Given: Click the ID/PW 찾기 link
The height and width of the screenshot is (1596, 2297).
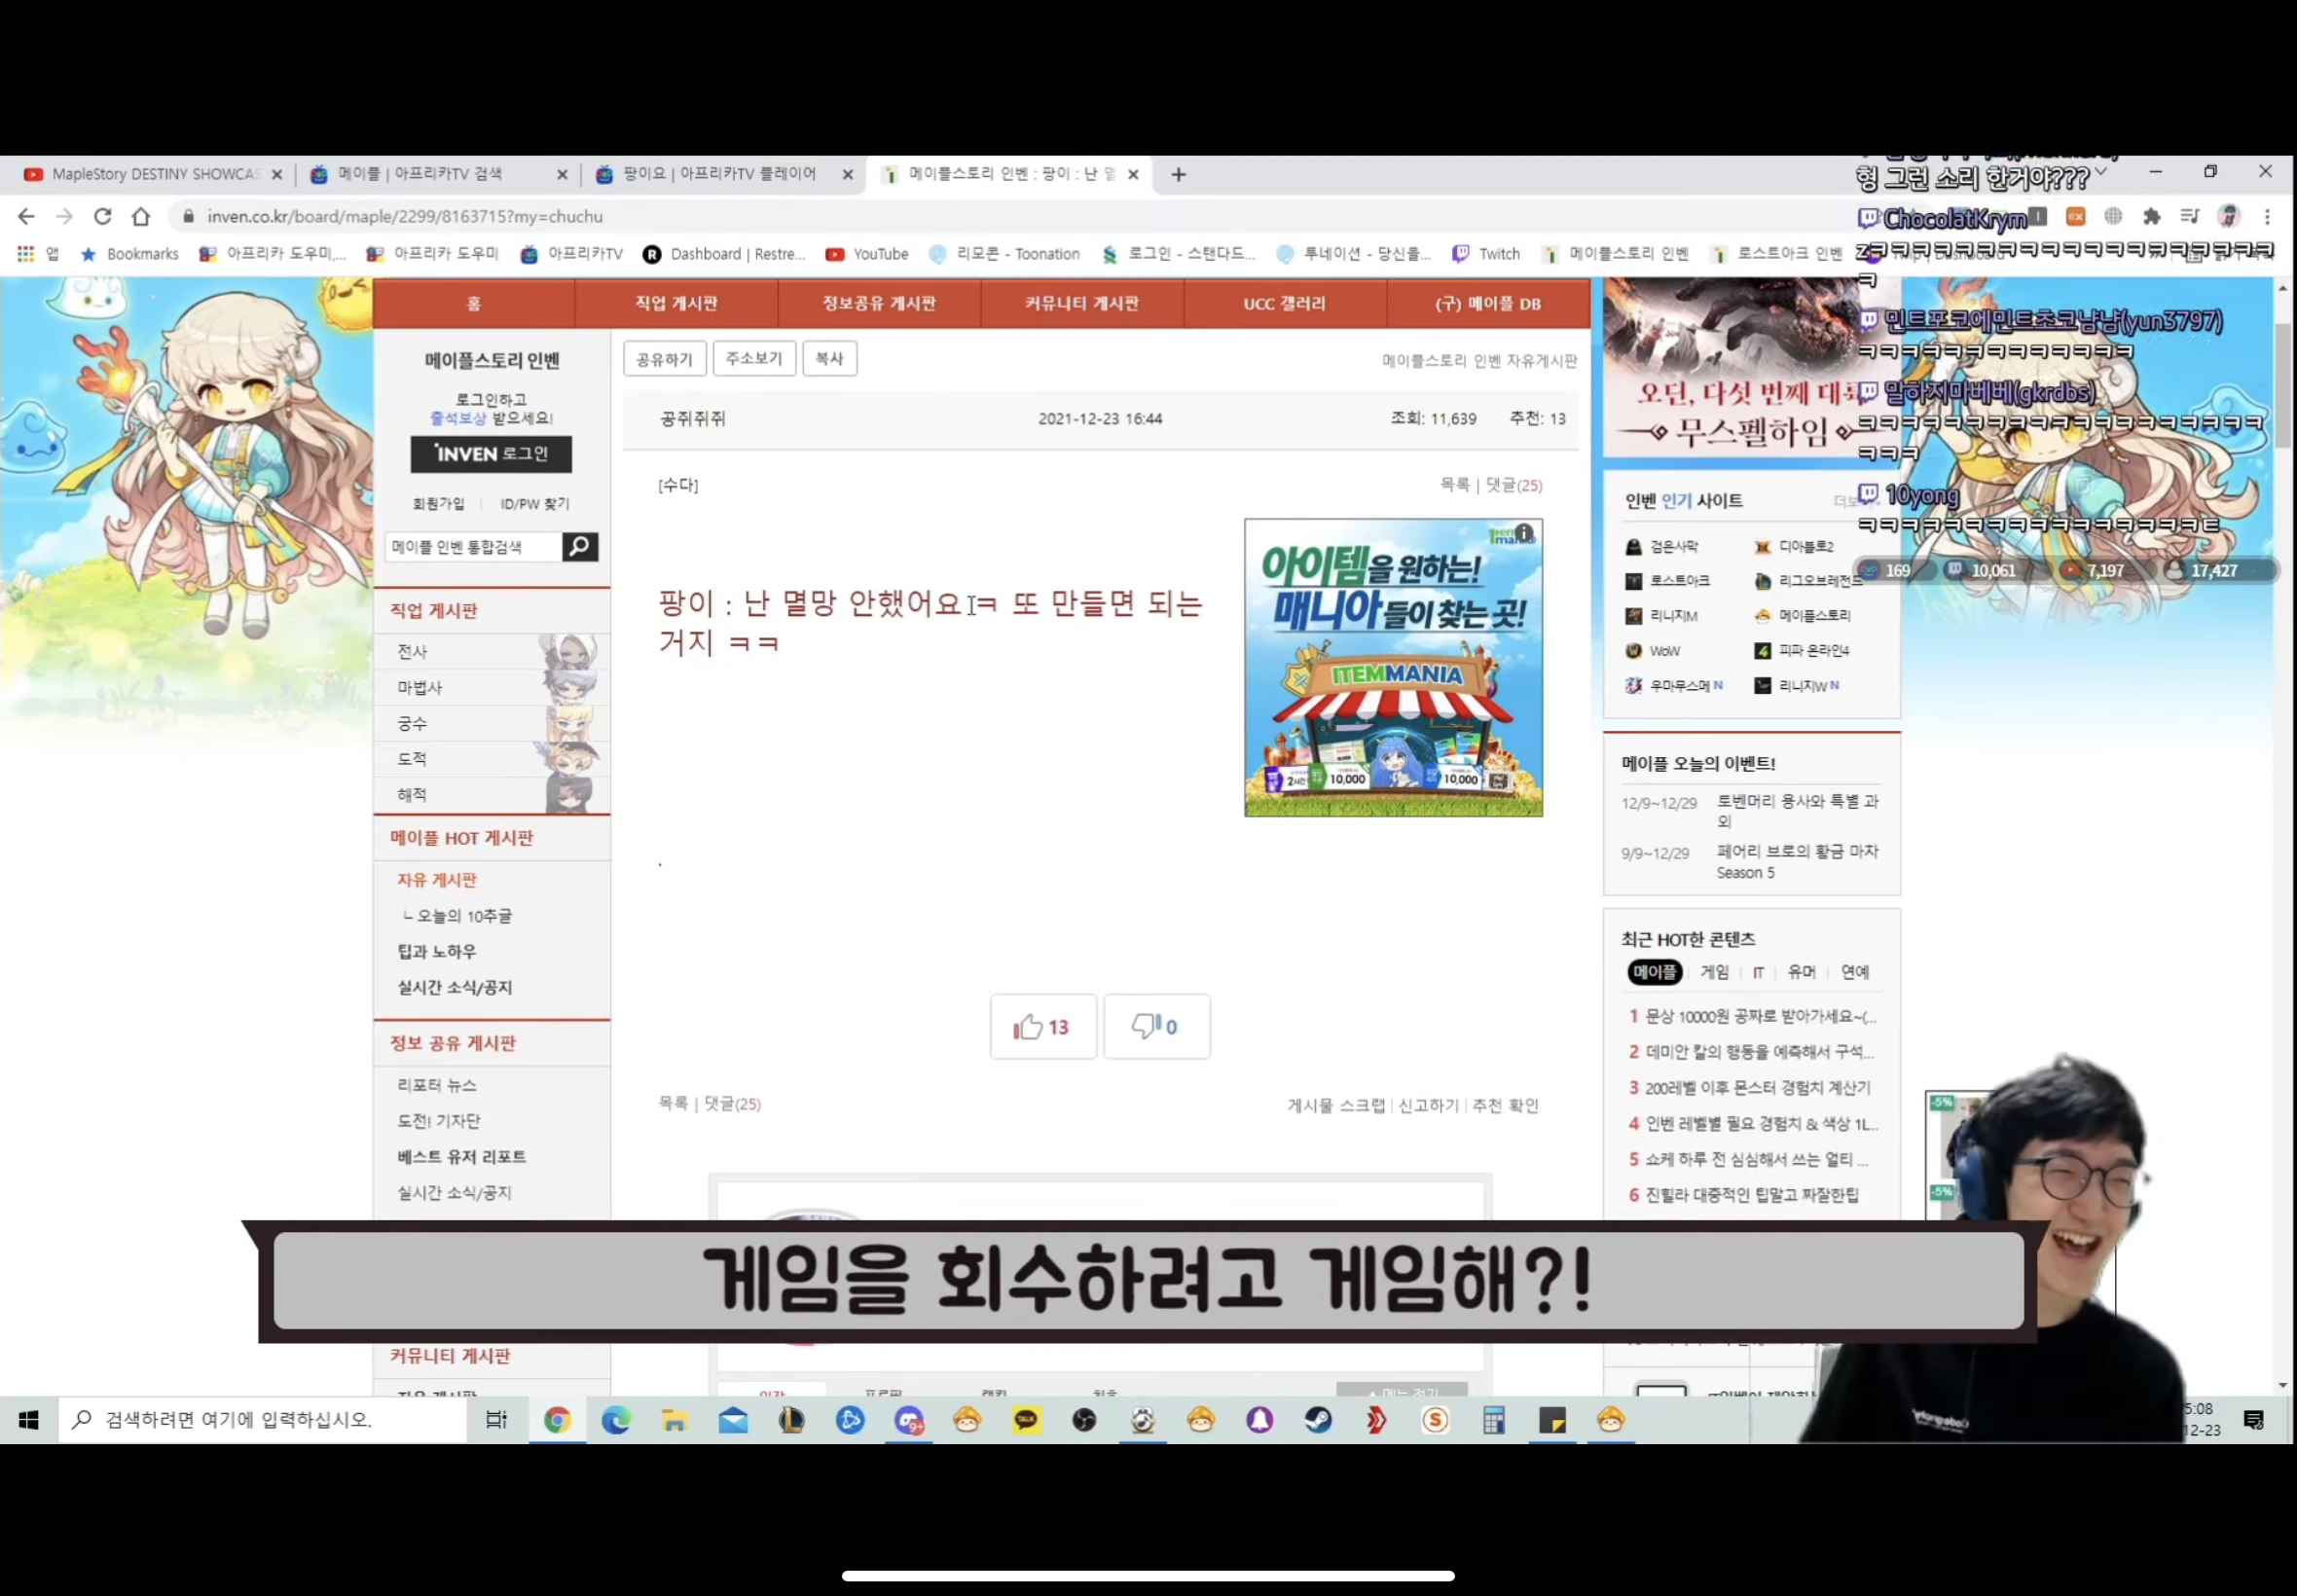Looking at the screenshot, I should (535, 503).
